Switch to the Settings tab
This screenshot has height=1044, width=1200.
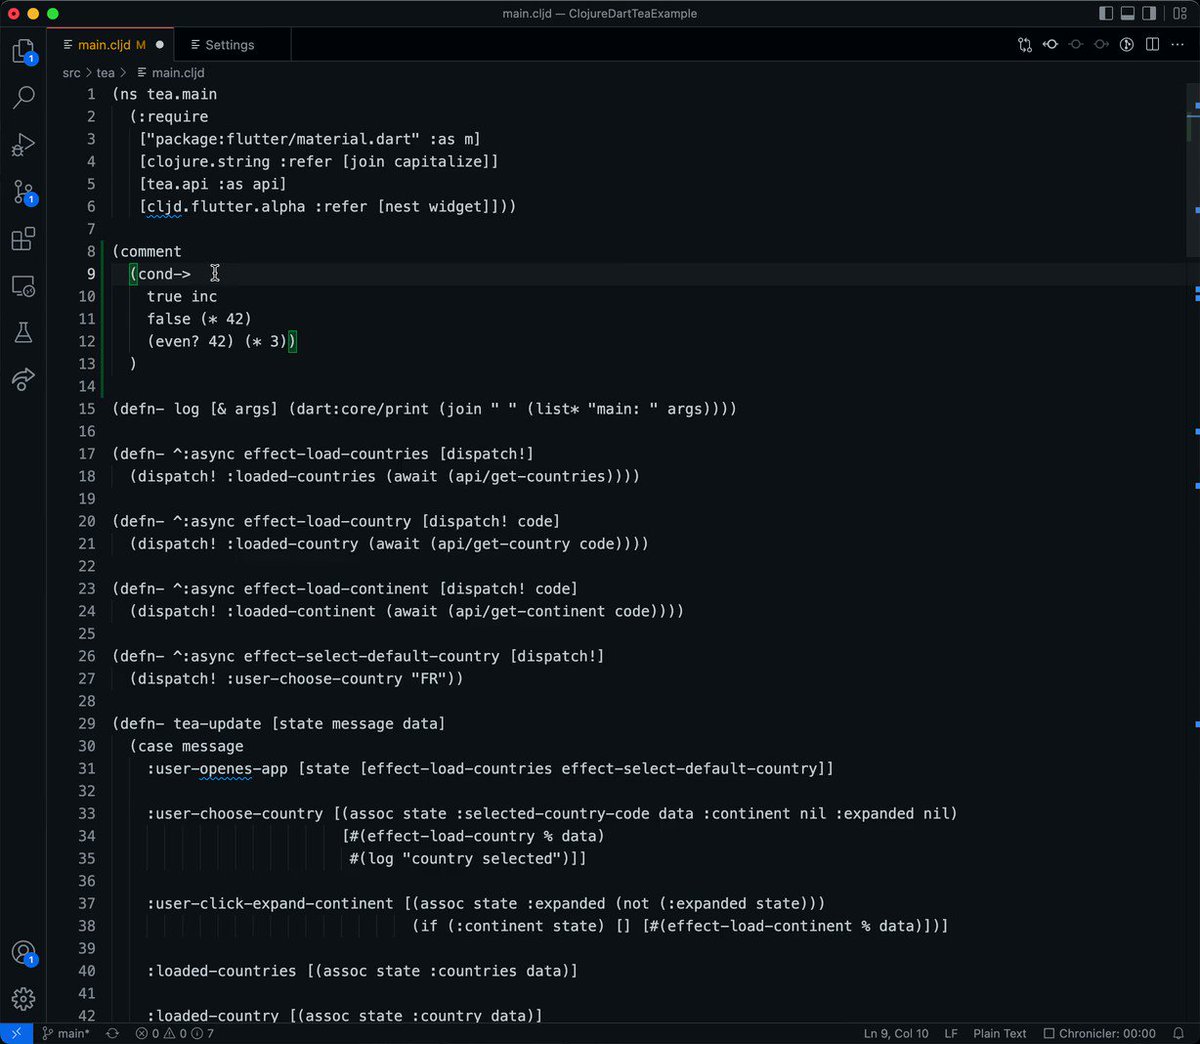232,45
